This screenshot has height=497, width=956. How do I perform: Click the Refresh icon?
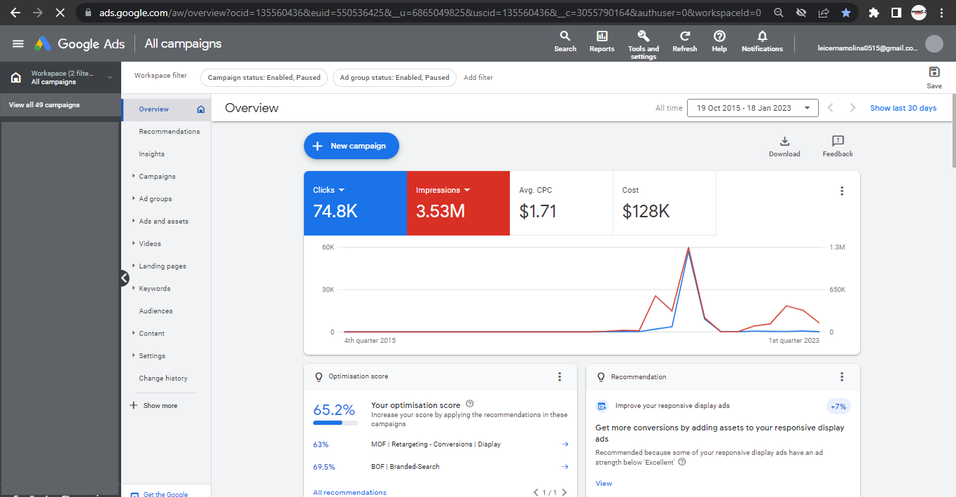click(685, 40)
